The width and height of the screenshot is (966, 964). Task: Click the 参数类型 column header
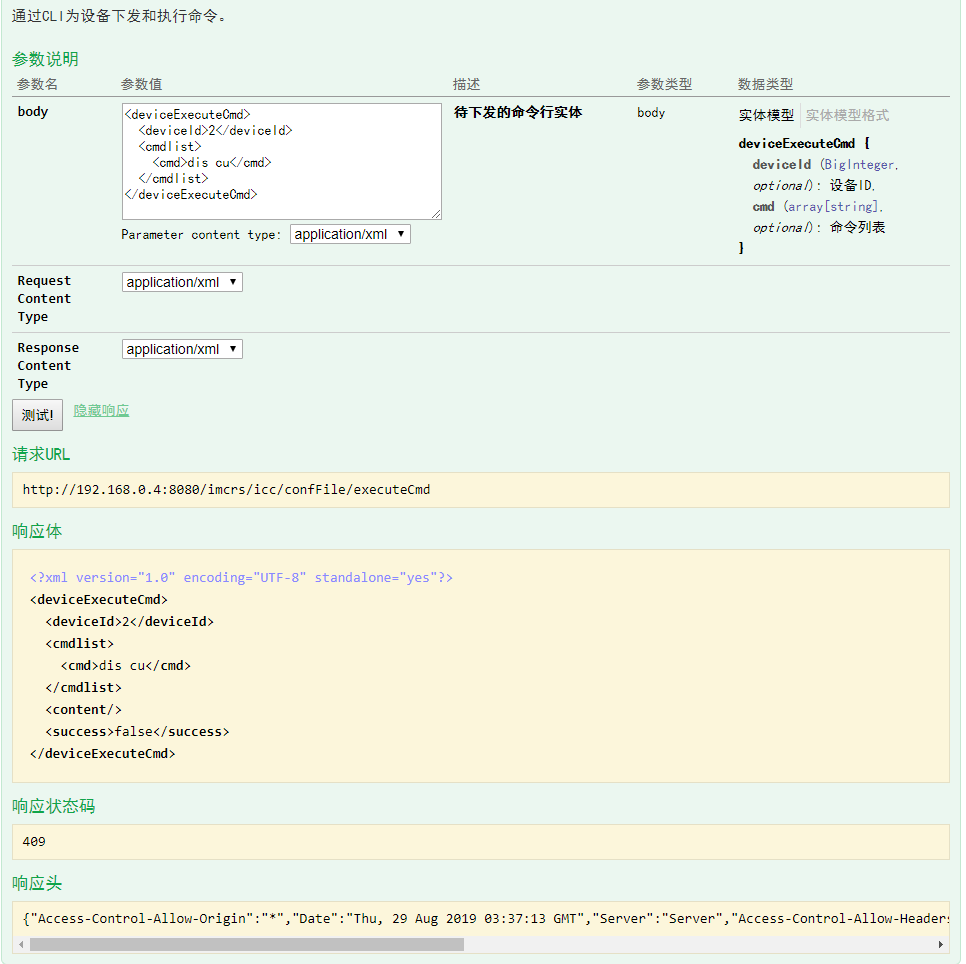click(x=664, y=84)
